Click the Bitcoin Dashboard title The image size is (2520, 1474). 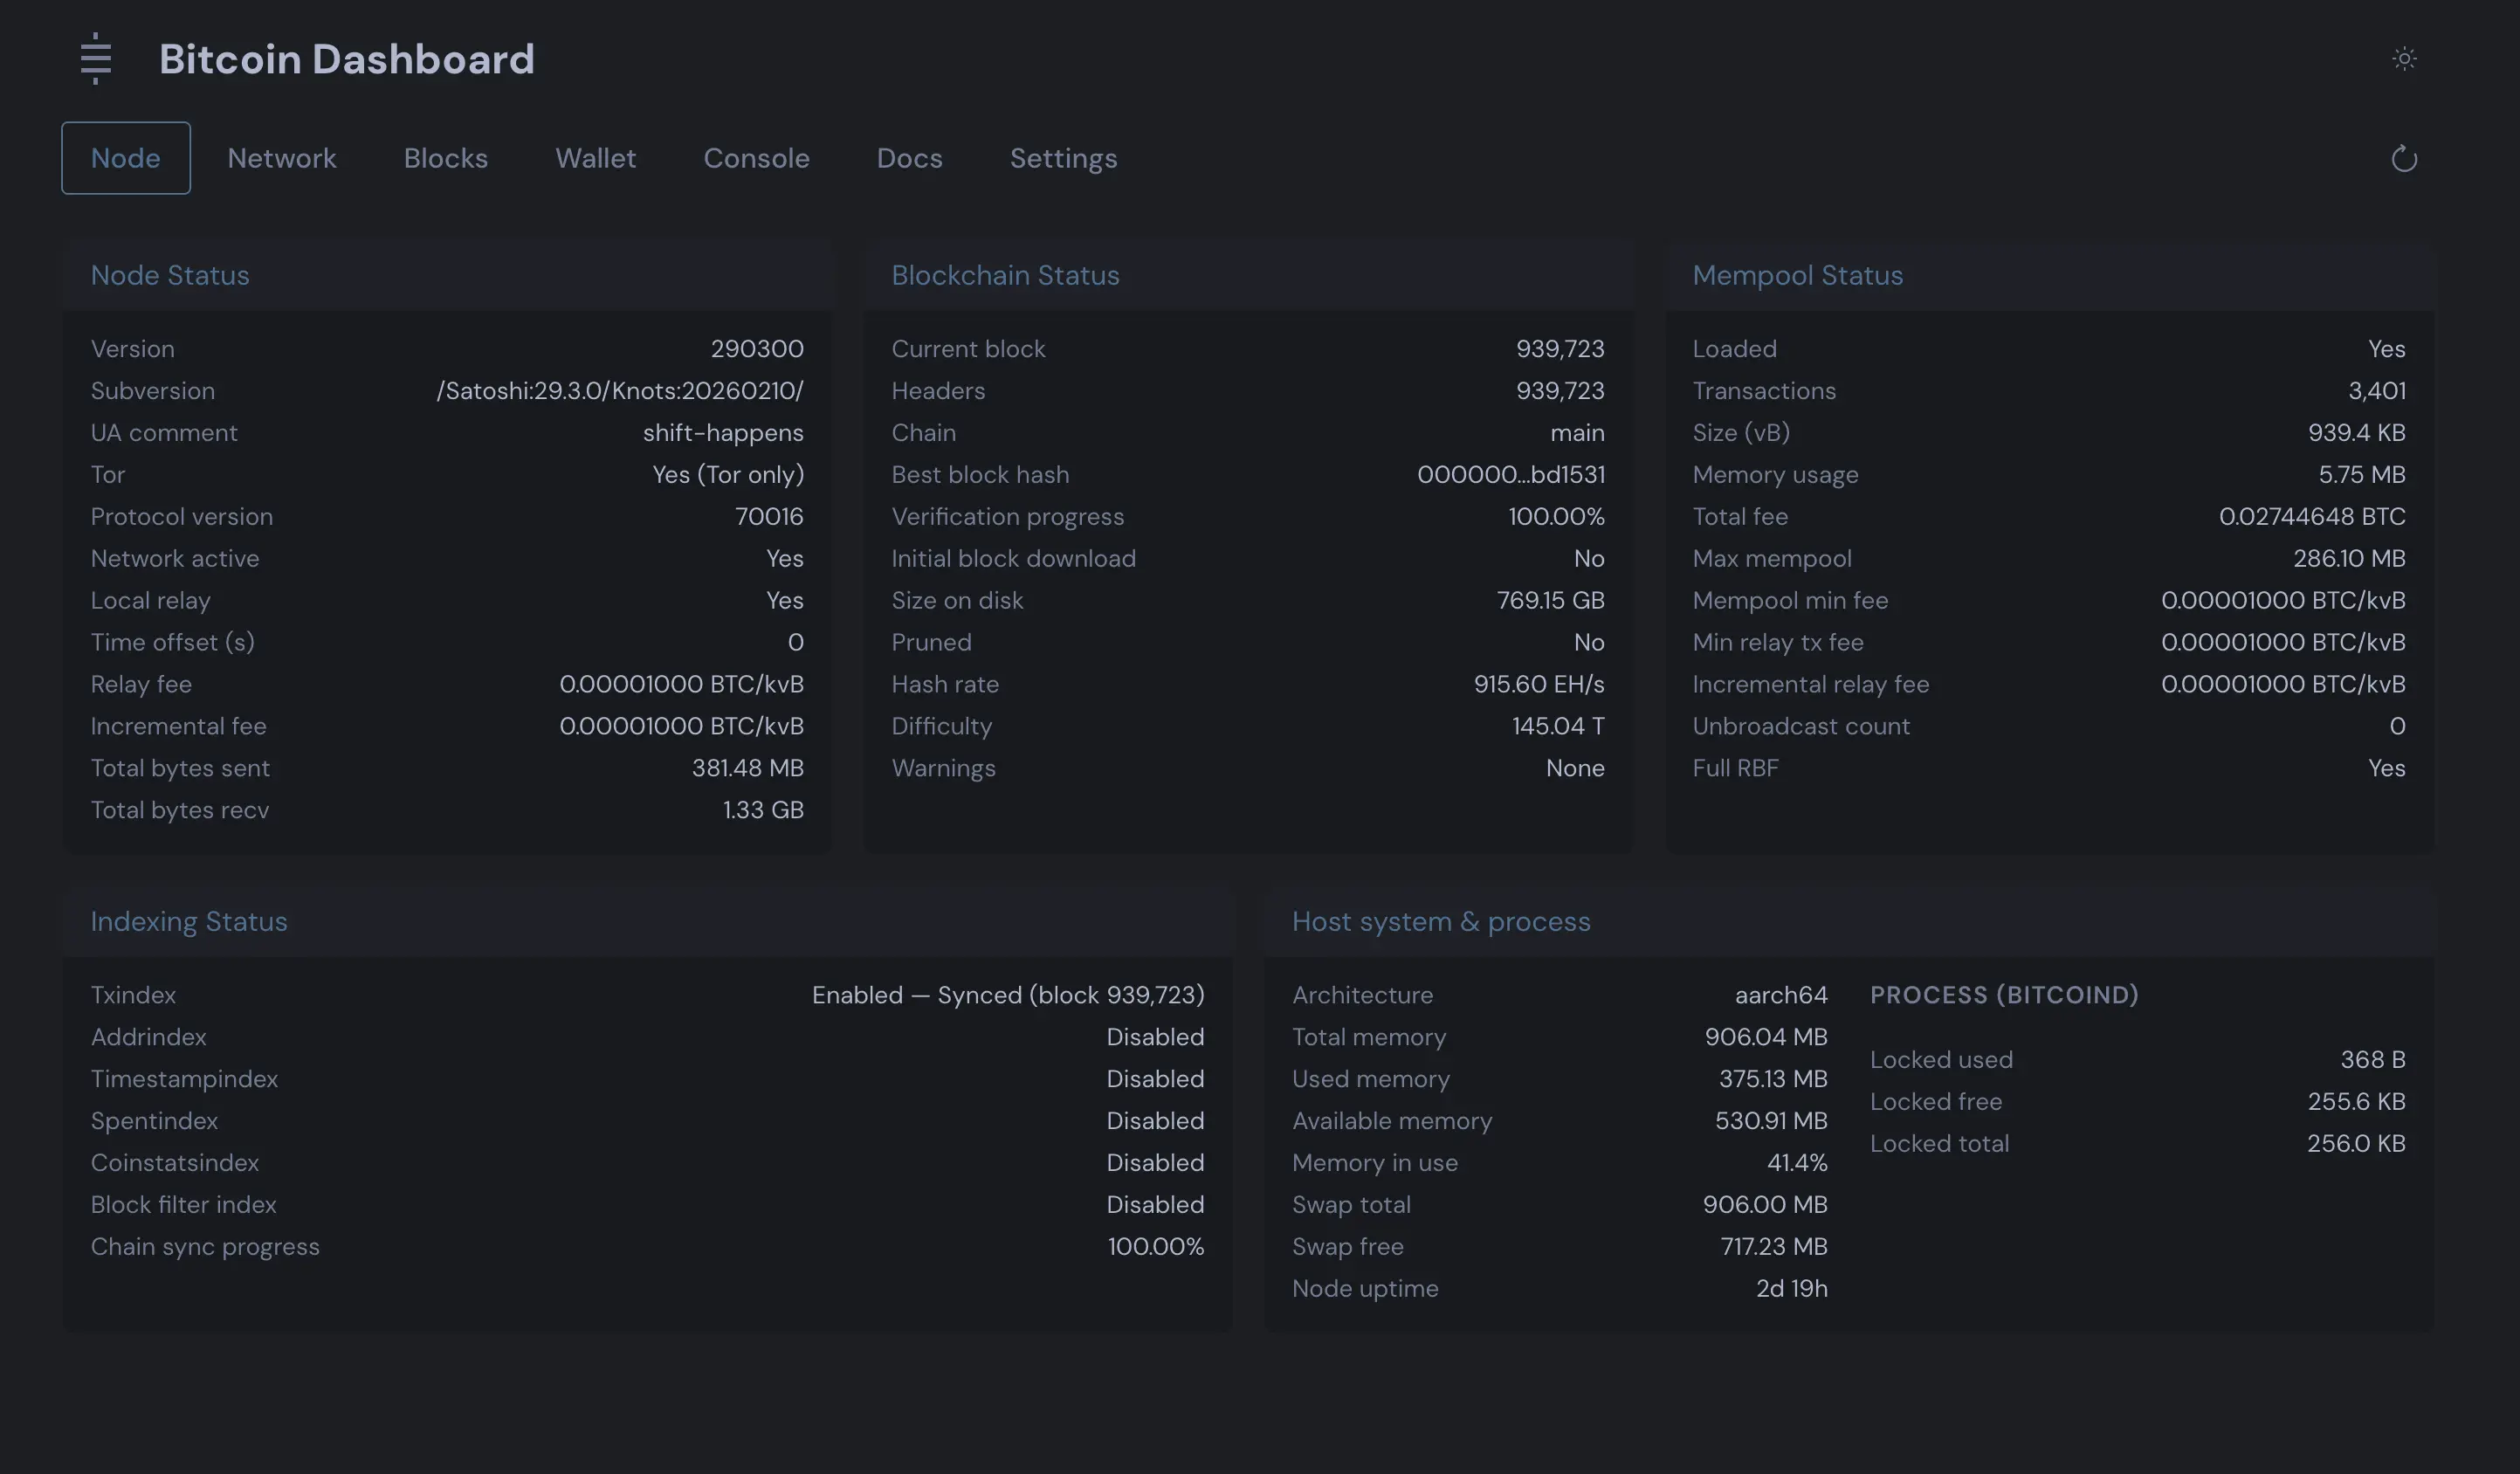(x=346, y=59)
